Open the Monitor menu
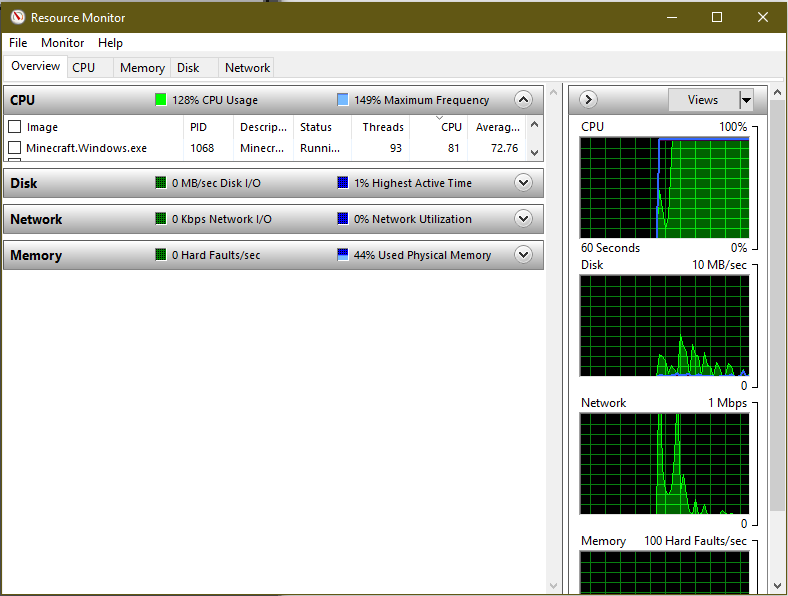 62,43
